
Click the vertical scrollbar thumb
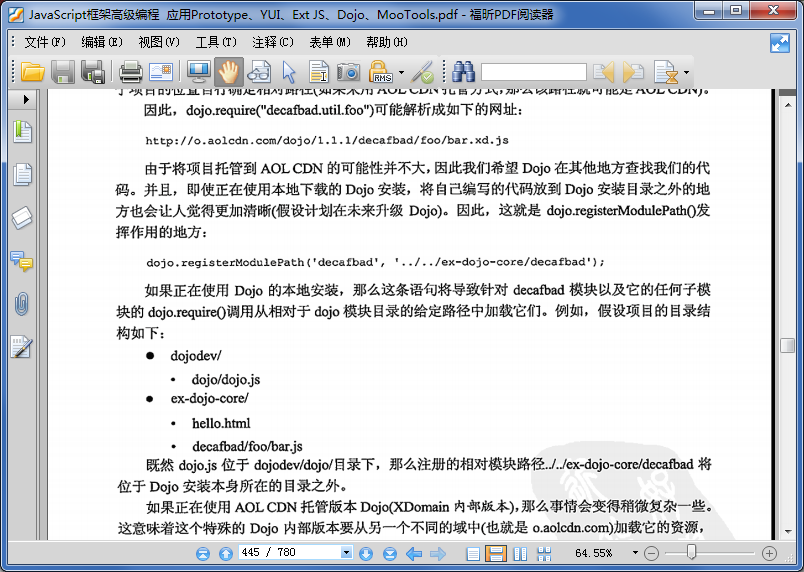(787, 345)
